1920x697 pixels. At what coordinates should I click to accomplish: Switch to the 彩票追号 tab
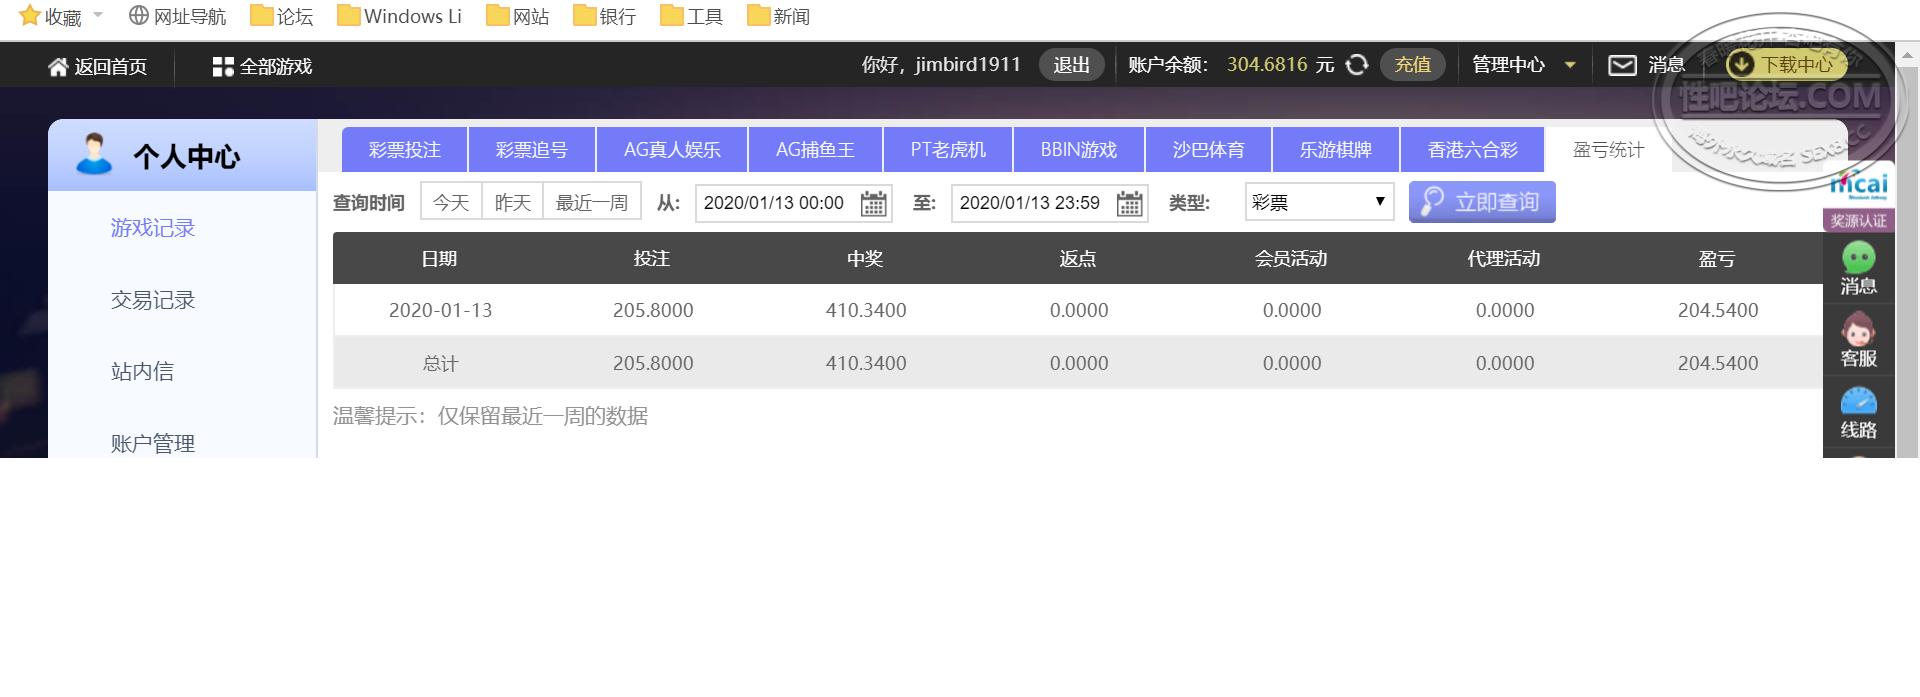[531, 150]
